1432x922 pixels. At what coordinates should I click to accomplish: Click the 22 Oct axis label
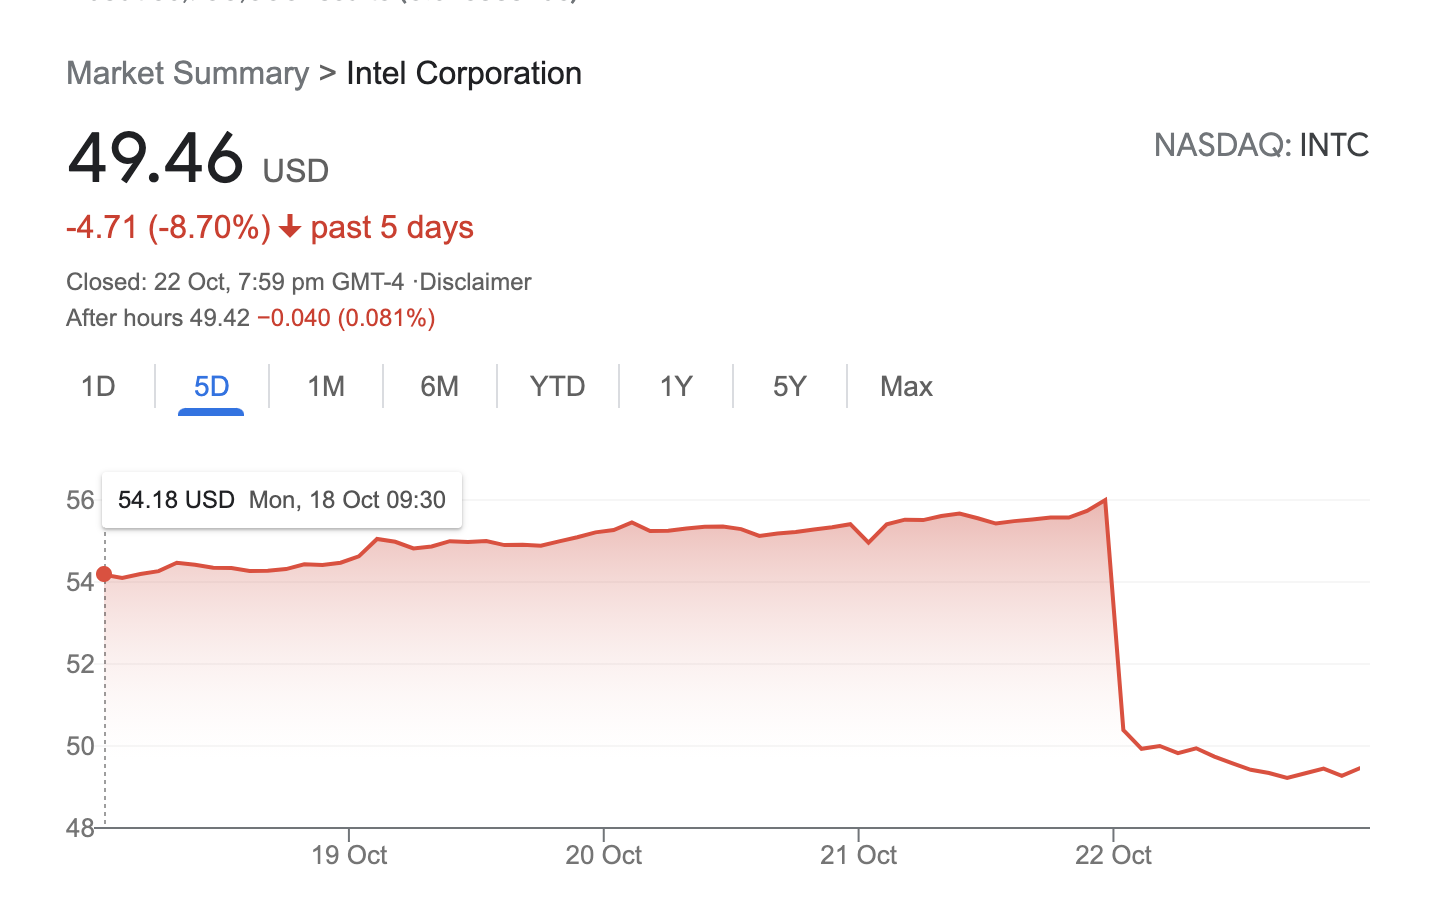1113,856
